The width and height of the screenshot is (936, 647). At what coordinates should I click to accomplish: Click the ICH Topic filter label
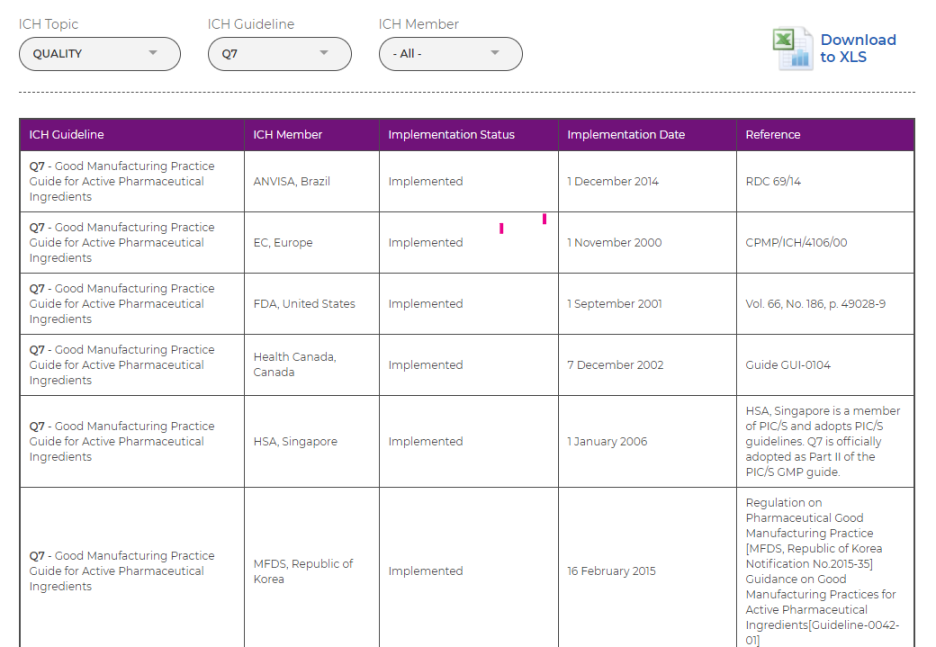(x=48, y=24)
